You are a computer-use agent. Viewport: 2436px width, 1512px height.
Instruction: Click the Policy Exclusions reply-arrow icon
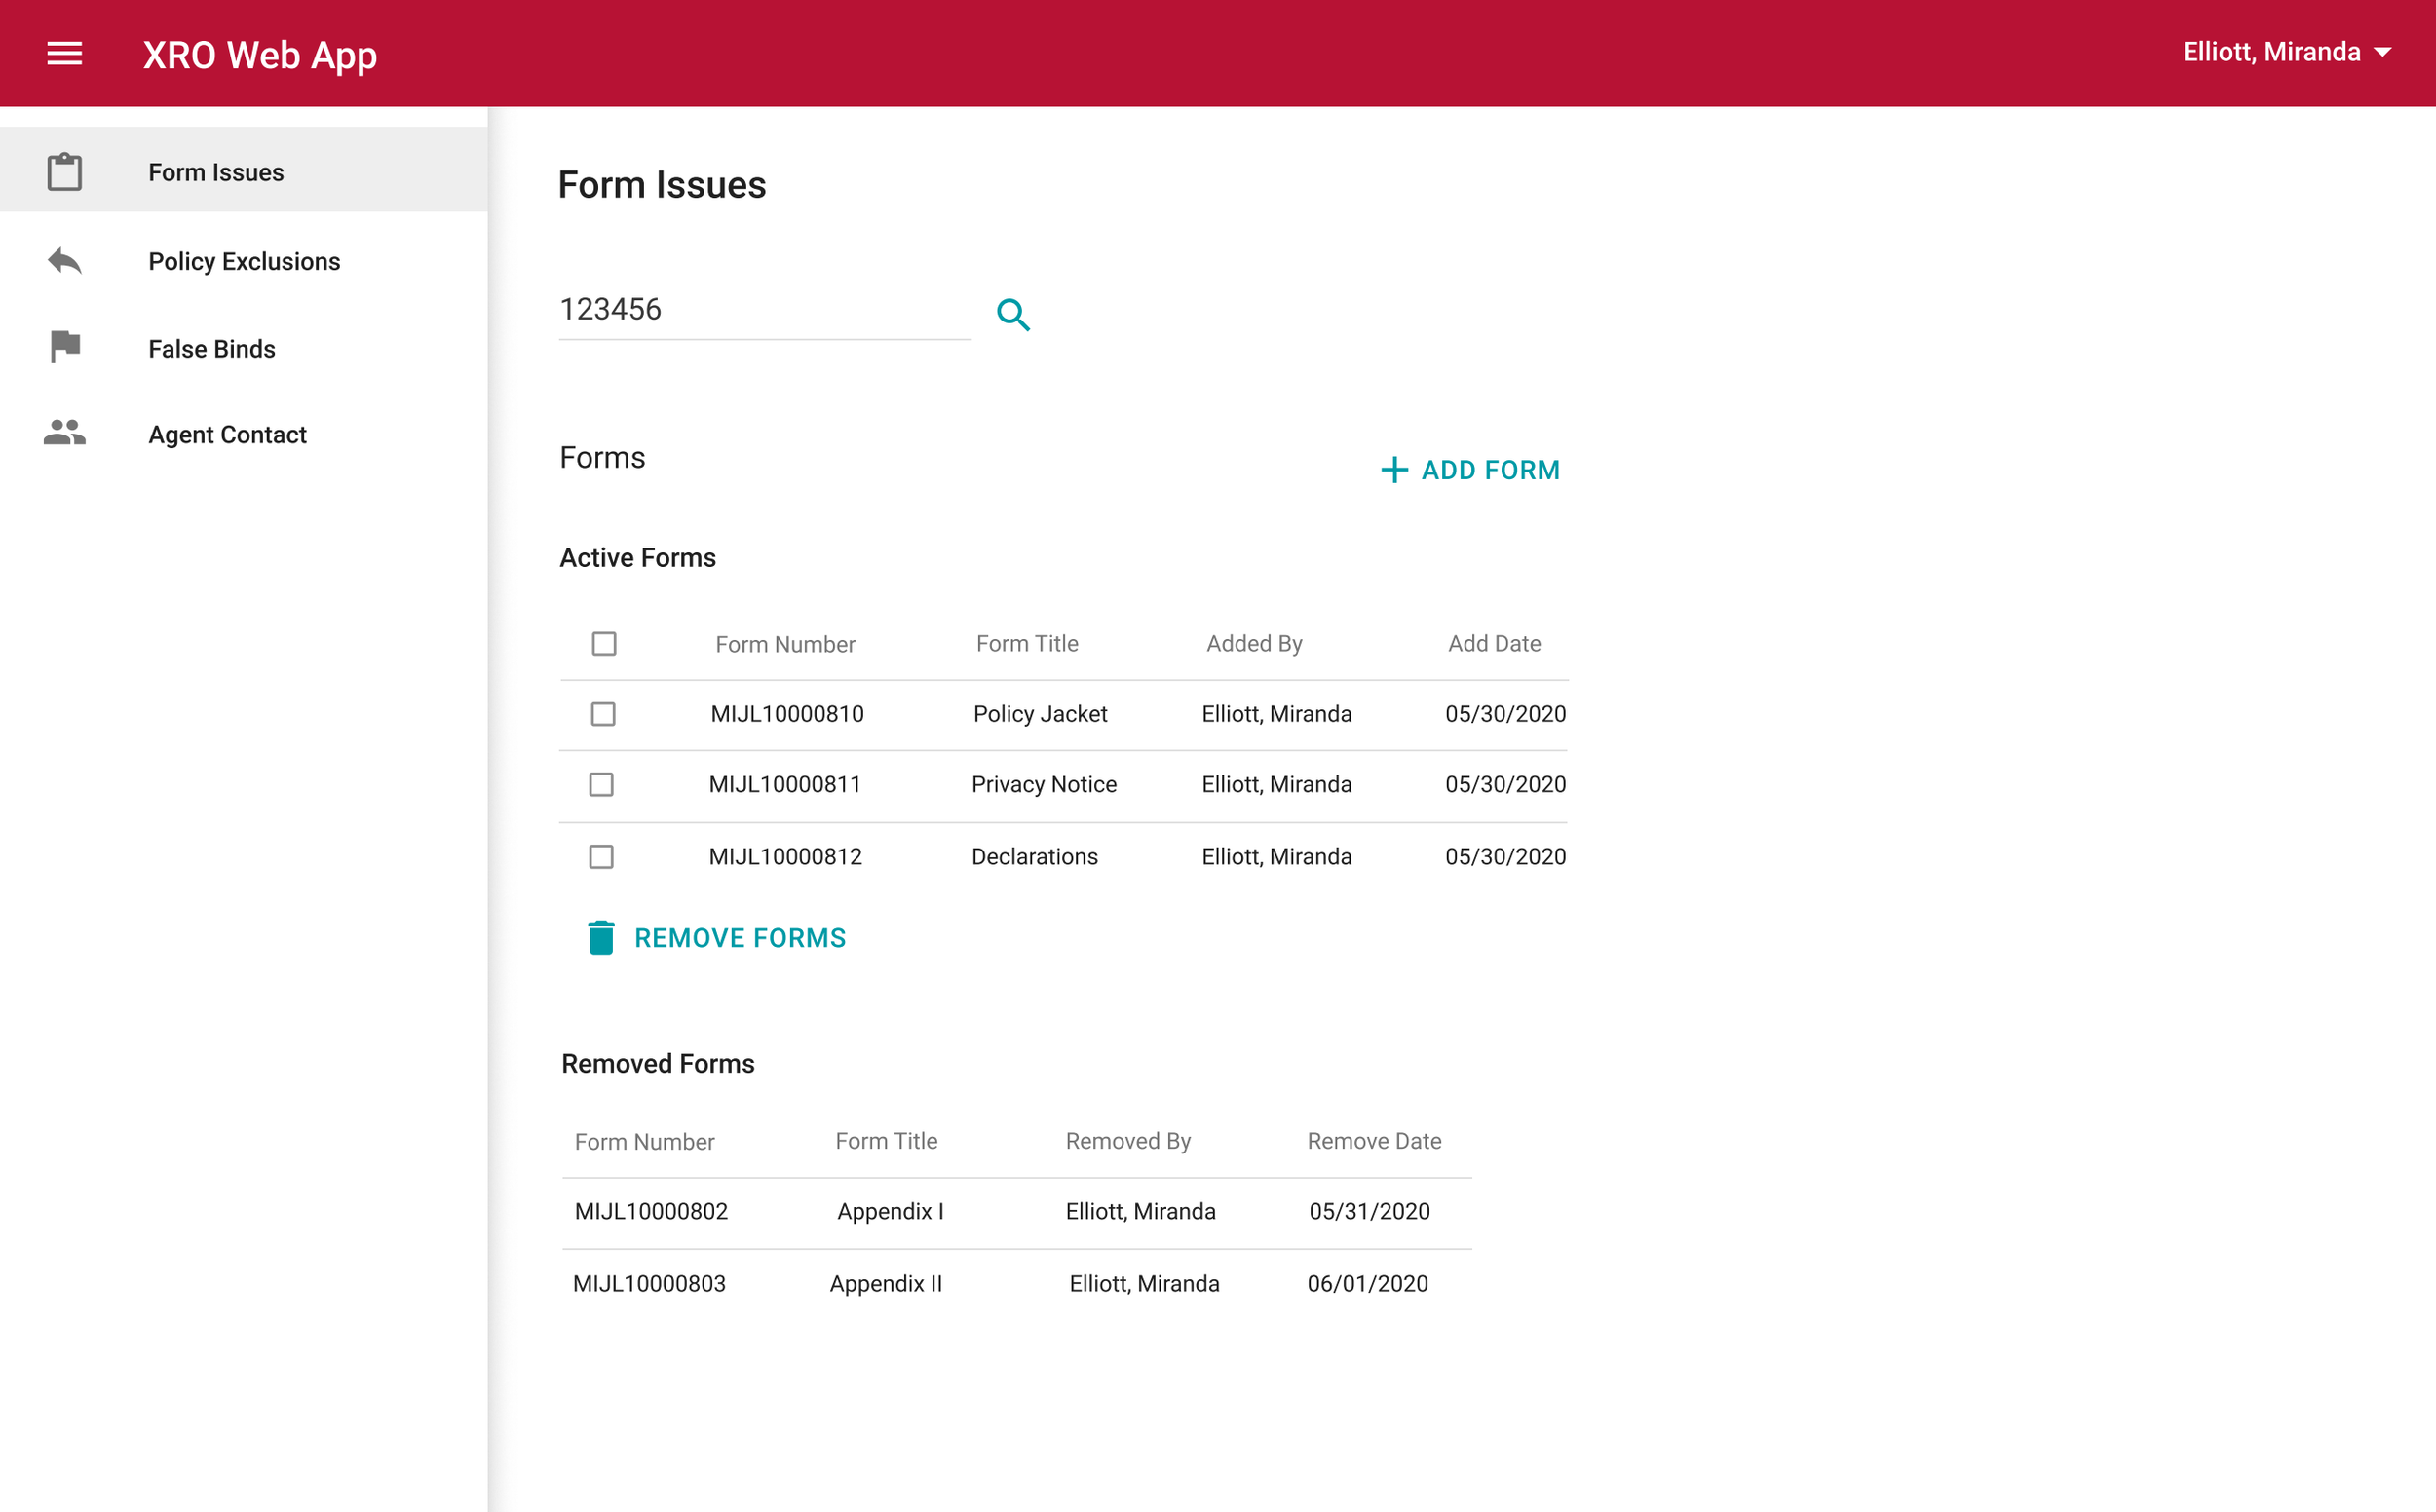coord(64,261)
